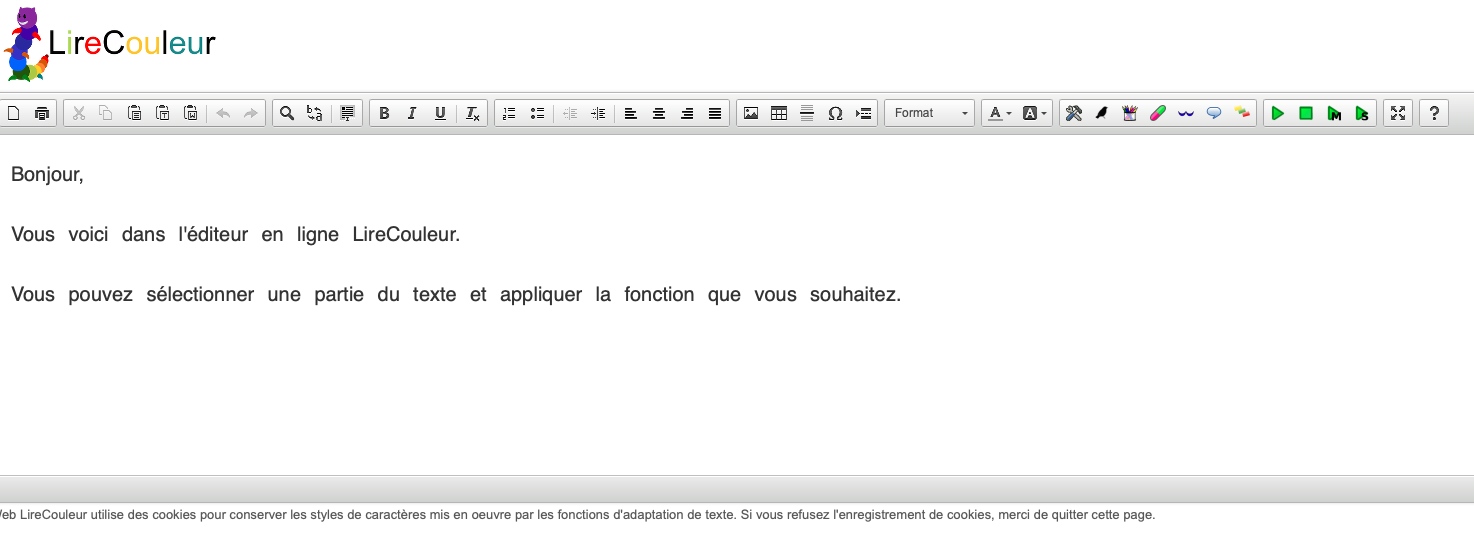
Task: Open the hammer and wrench settings icon
Action: [1074, 114]
